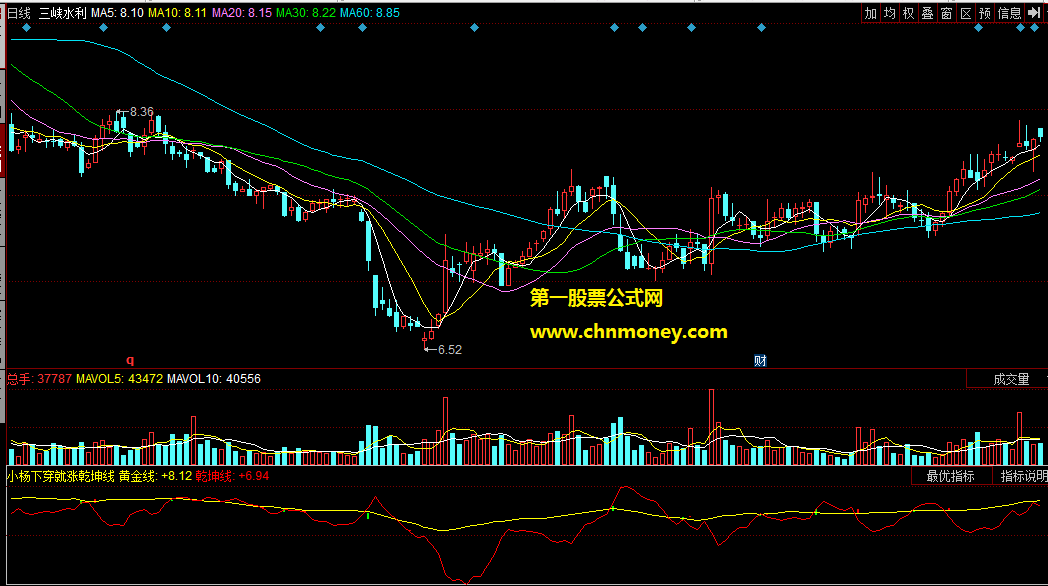
Task: Click the 总手: 37787 volume label
Action: coord(39,379)
